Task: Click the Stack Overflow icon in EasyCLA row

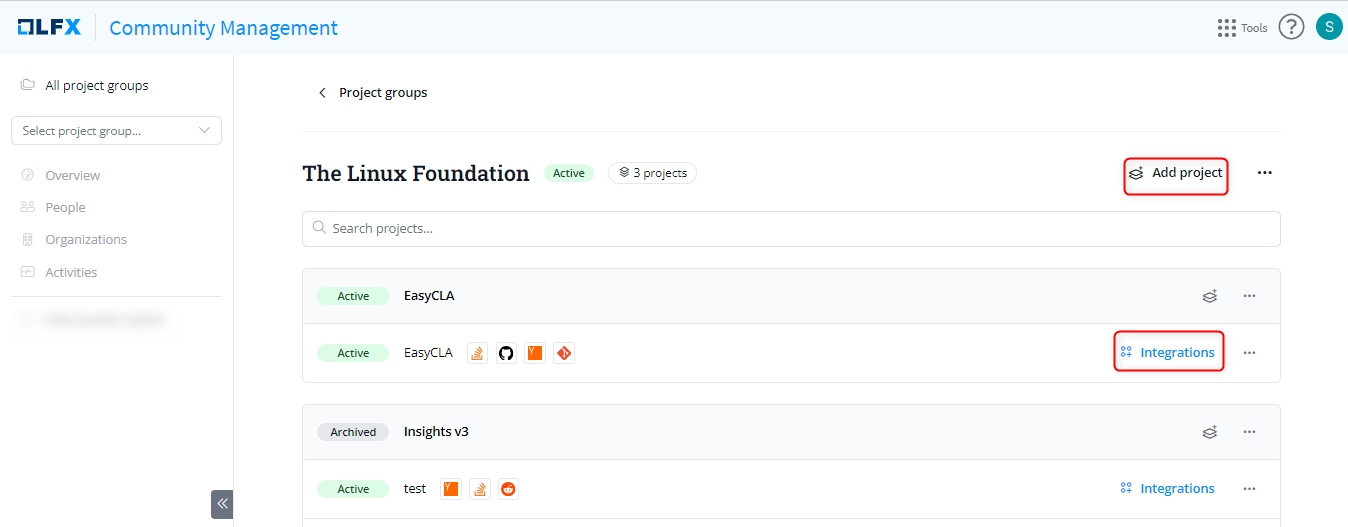Action: coord(478,353)
